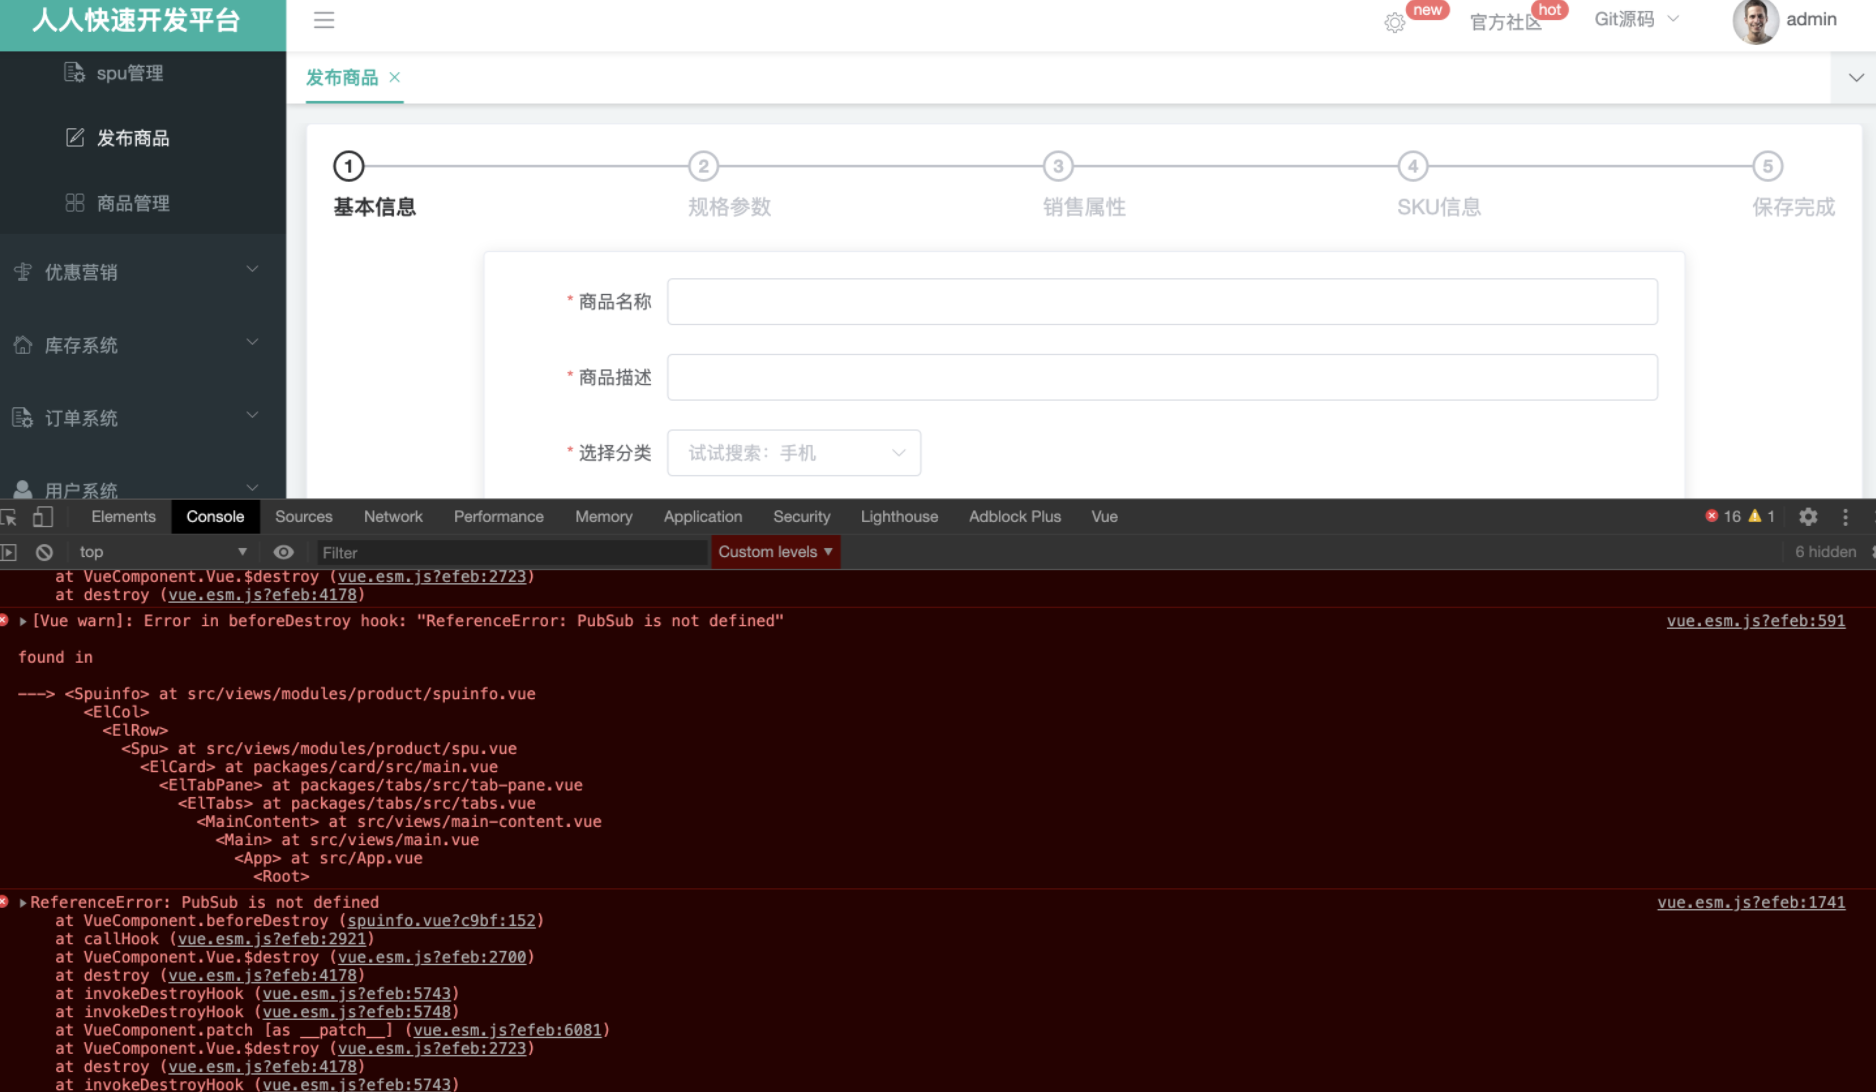This screenshot has height=1092, width=1876.
Task: Click step 5 保存完成 circle
Action: [1768, 166]
